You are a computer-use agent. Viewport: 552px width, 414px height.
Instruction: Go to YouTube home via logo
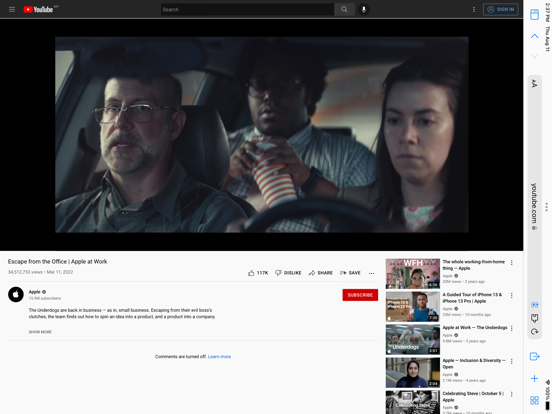click(38, 10)
